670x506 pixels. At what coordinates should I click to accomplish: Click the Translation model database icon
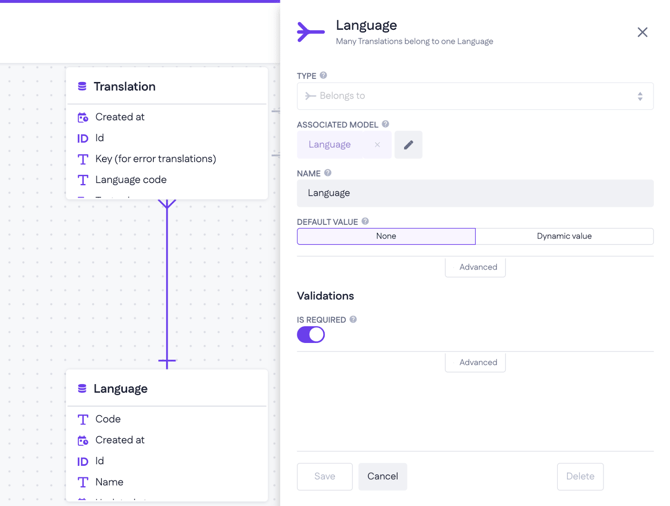click(x=82, y=87)
